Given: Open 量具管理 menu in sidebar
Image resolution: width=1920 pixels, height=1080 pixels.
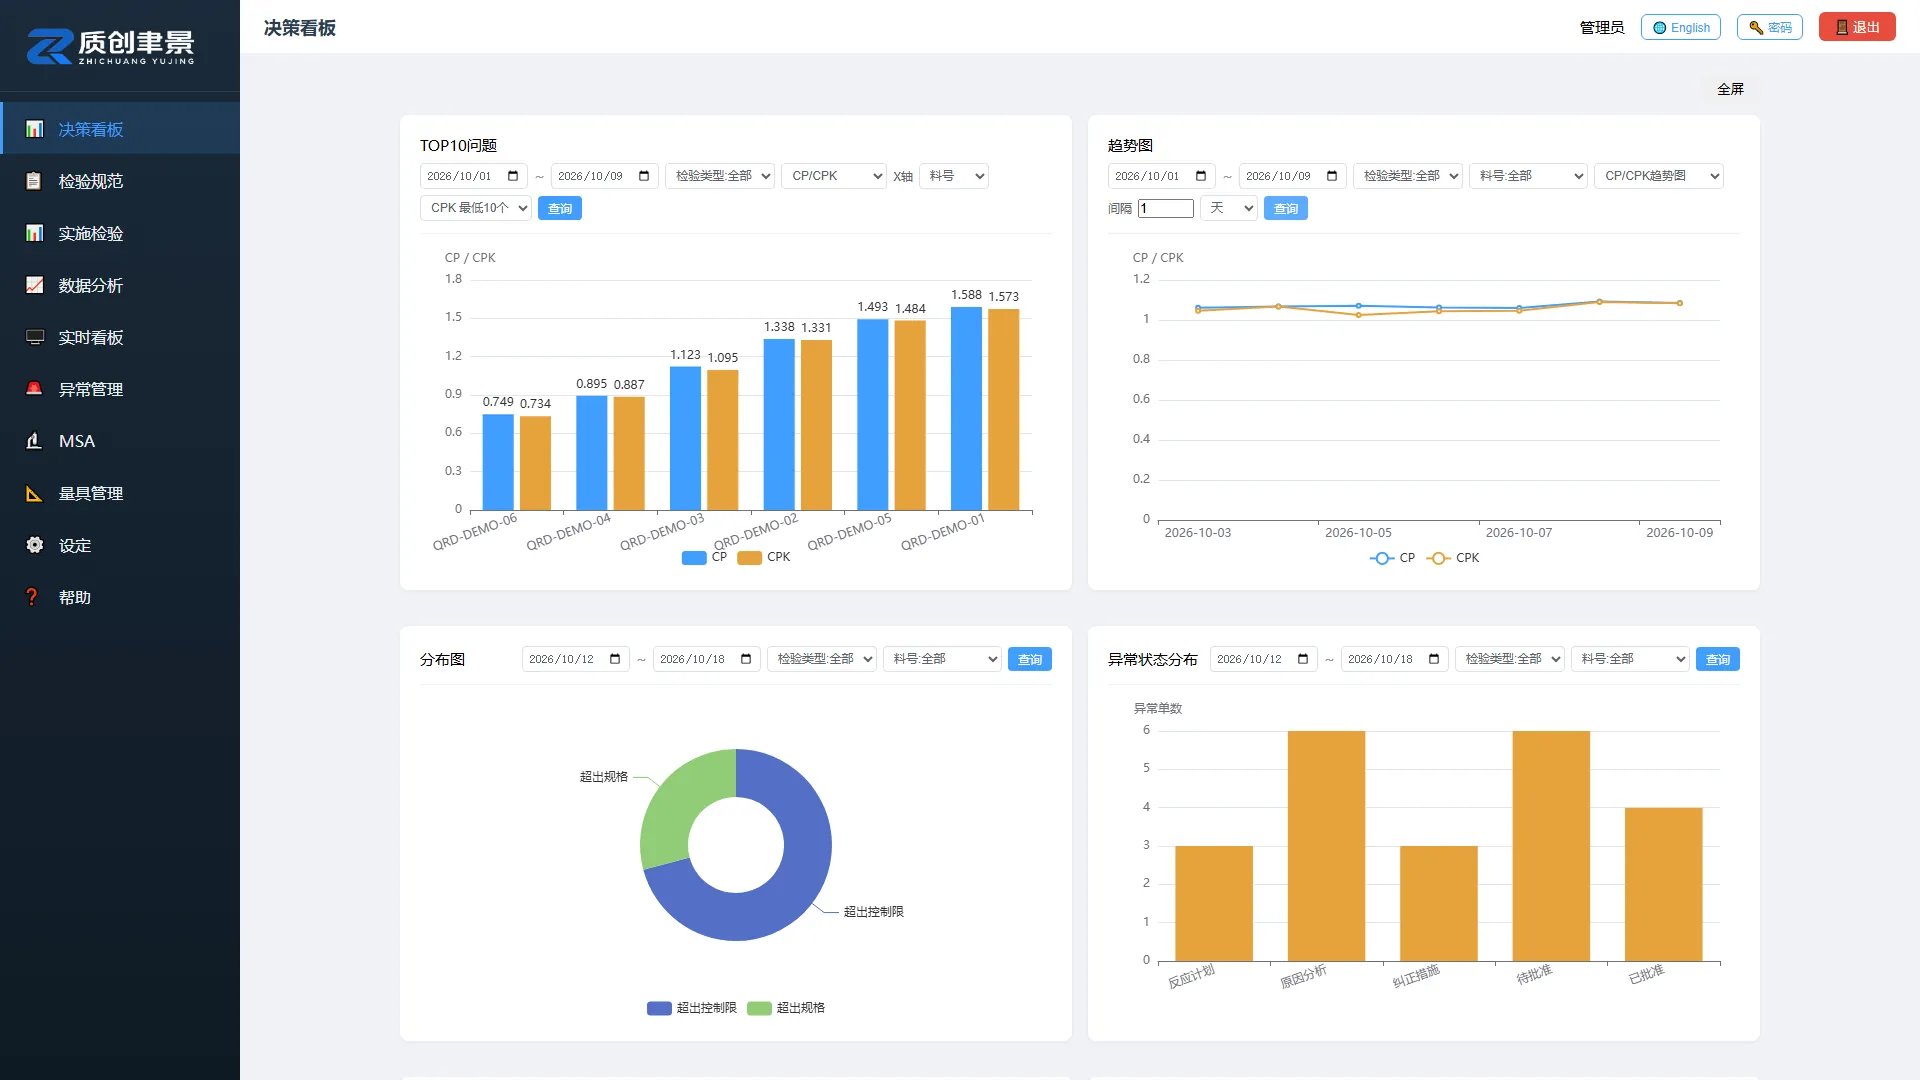Looking at the screenshot, I should tap(120, 493).
